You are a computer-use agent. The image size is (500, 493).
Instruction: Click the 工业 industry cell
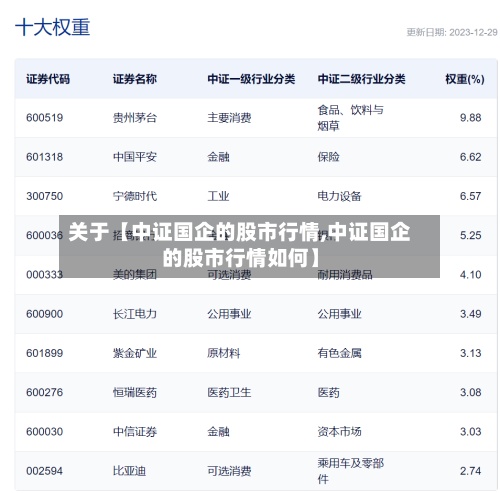(218, 196)
